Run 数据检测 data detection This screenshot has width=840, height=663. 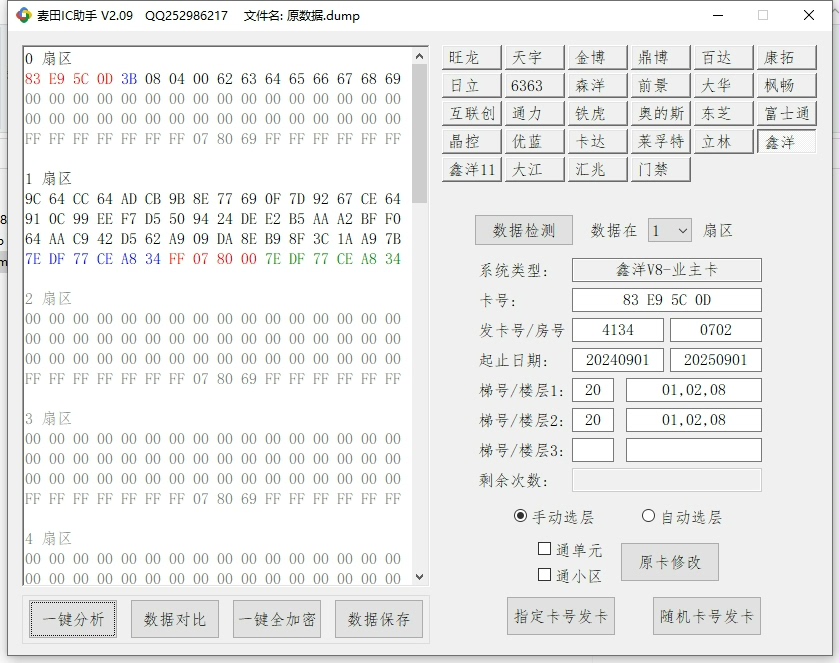click(524, 230)
